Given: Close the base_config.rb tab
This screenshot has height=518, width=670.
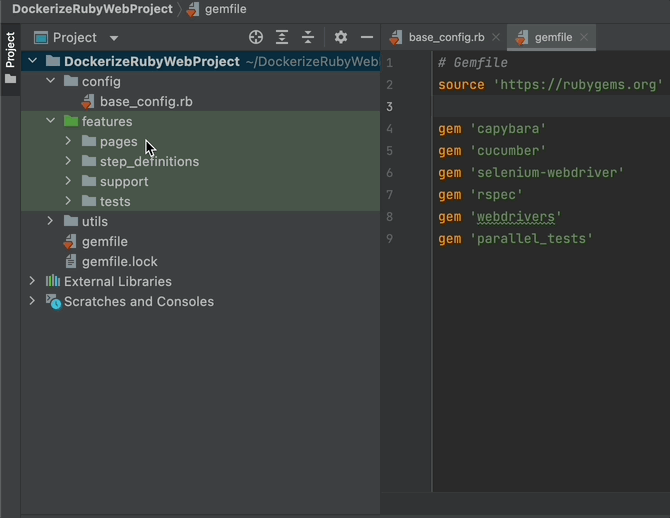Looking at the screenshot, I should point(496,38).
